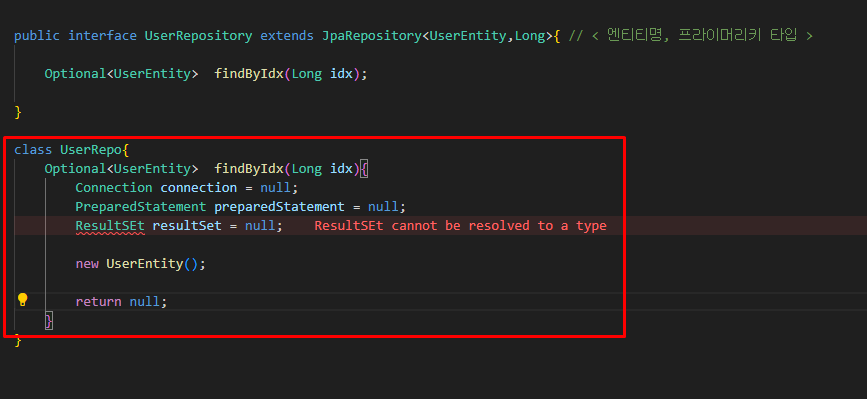This screenshot has height=399, width=867.
Task: Click Optional in the UserRepo class method
Action: [x=75, y=169]
